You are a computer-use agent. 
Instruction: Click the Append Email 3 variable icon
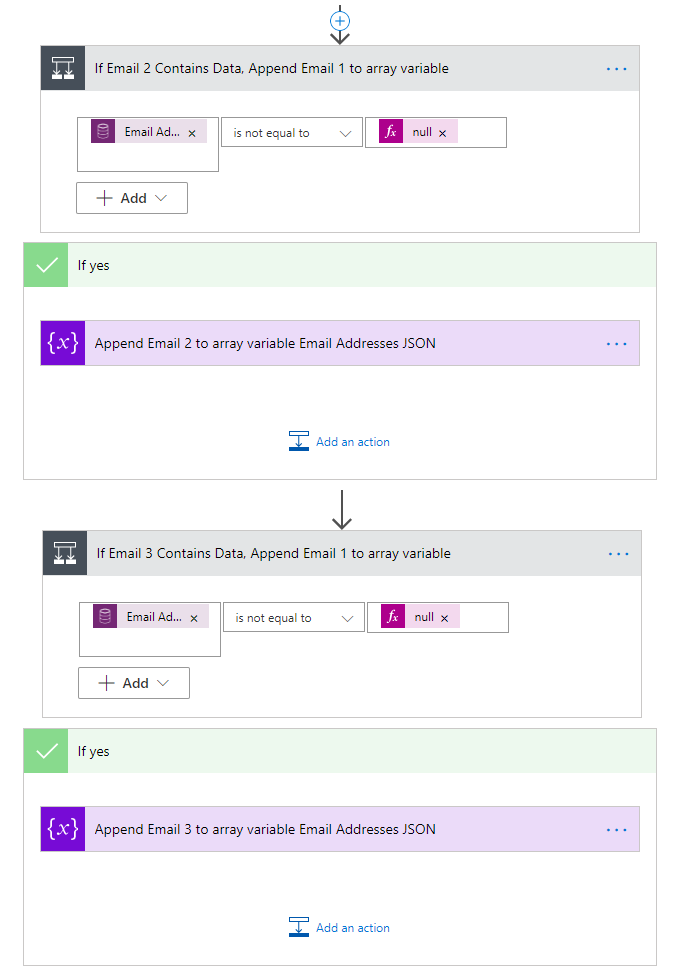pyautogui.click(x=63, y=829)
